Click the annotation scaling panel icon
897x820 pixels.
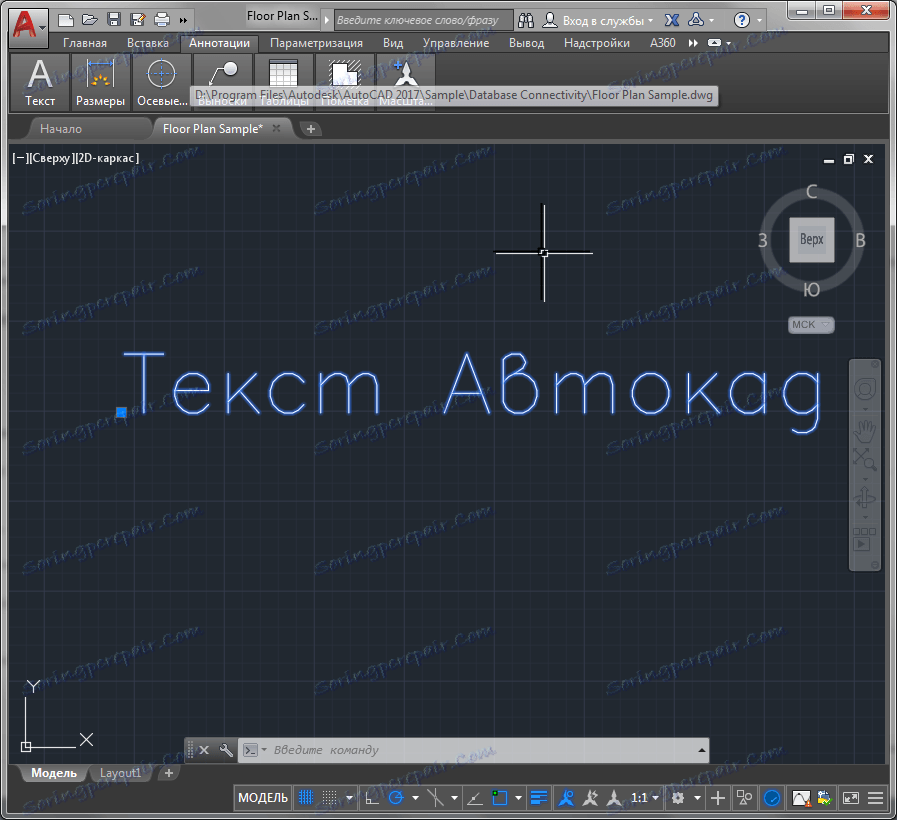[x=406, y=73]
